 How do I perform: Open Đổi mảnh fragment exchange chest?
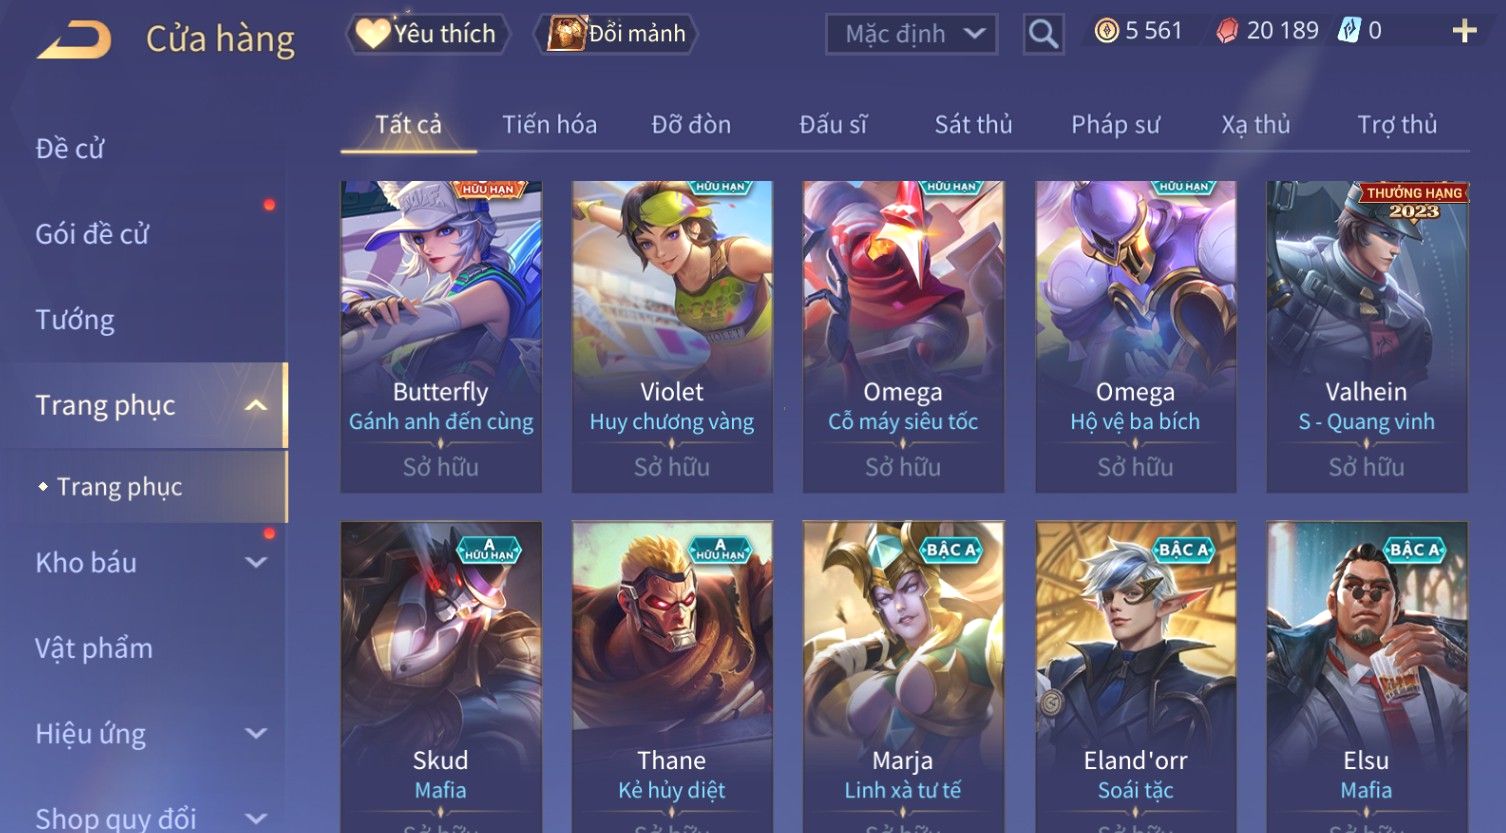(616, 34)
